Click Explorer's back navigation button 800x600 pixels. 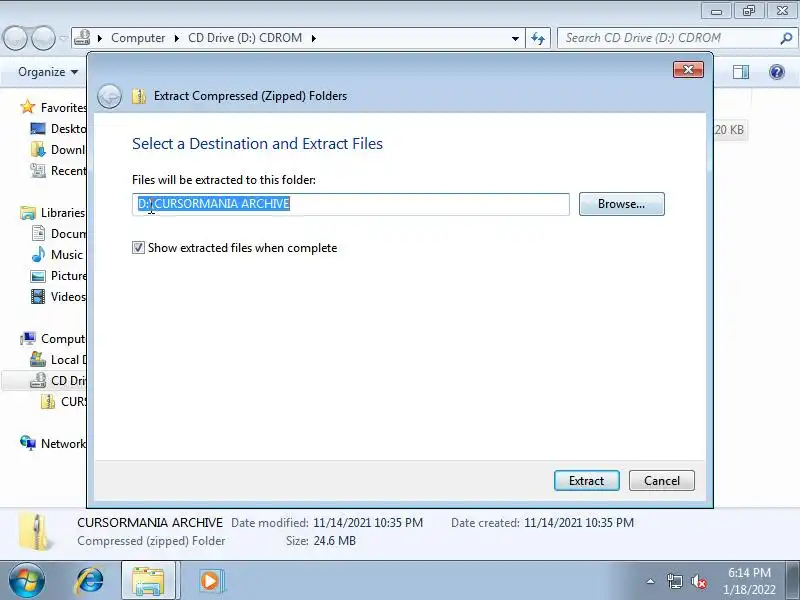click(14, 38)
